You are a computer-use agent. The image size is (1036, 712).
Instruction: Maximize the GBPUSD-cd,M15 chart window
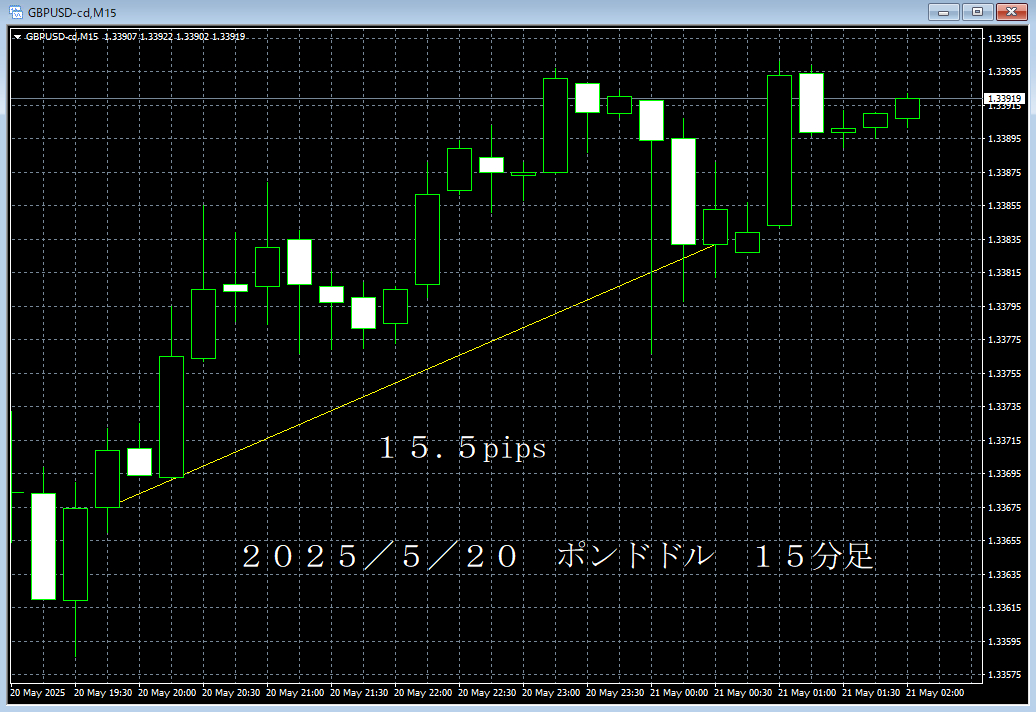click(x=975, y=12)
